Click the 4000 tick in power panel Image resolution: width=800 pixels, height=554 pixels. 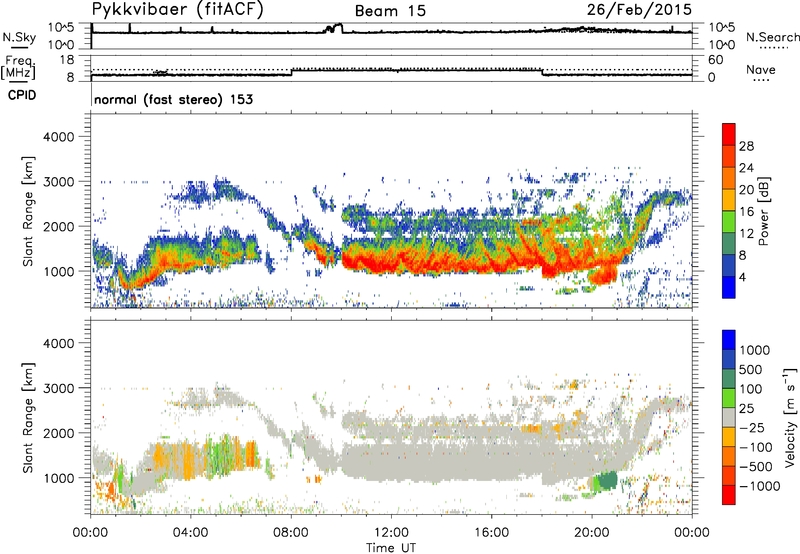click(x=59, y=137)
